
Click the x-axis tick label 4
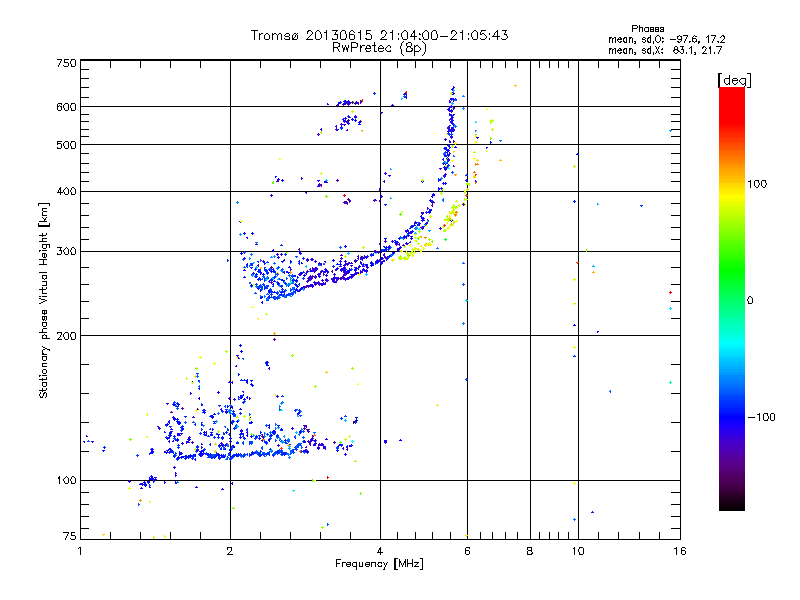(x=380, y=551)
